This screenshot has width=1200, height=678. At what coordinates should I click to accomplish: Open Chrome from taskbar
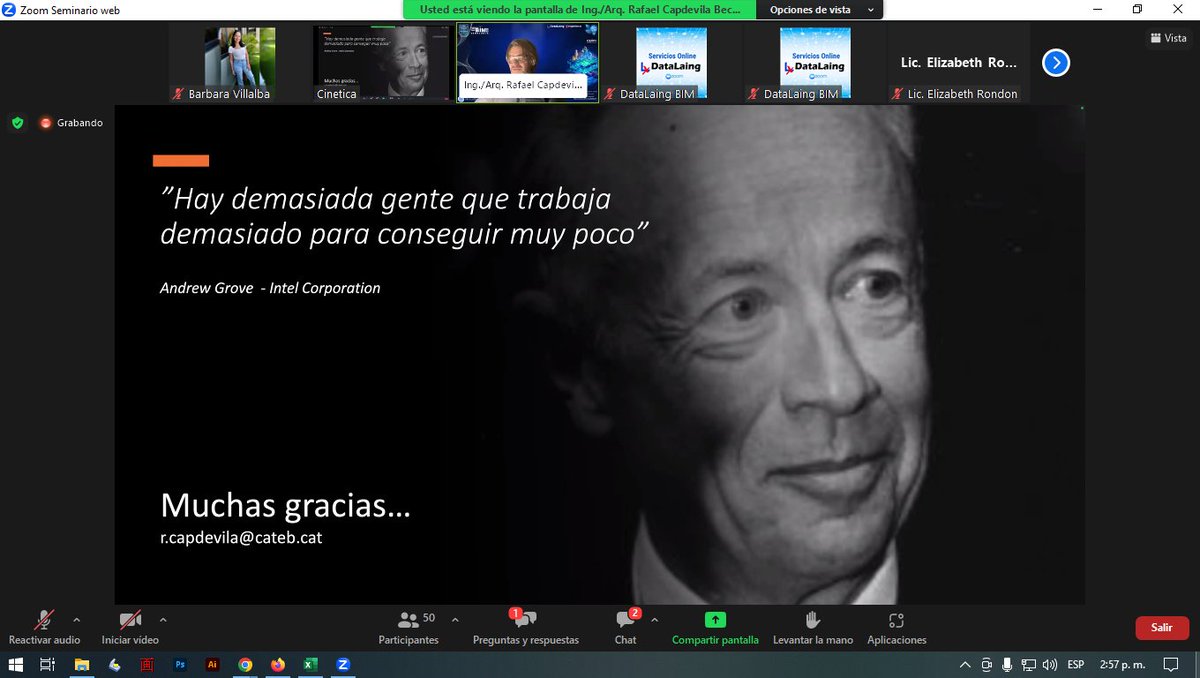pos(245,664)
